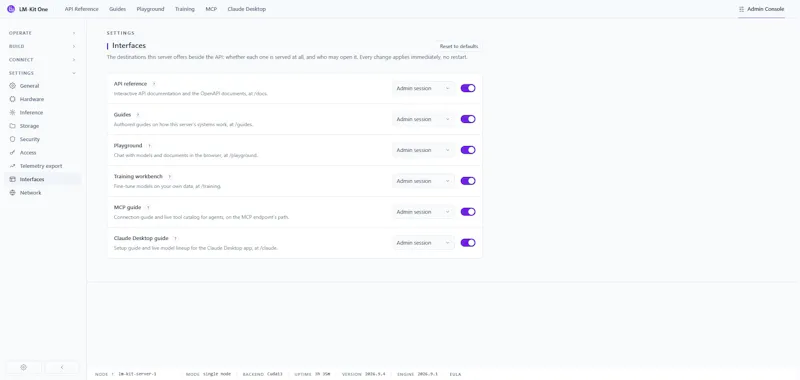This screenshot has height=380, width=800.
Task: Open the Training top tab
Action: 185,9
